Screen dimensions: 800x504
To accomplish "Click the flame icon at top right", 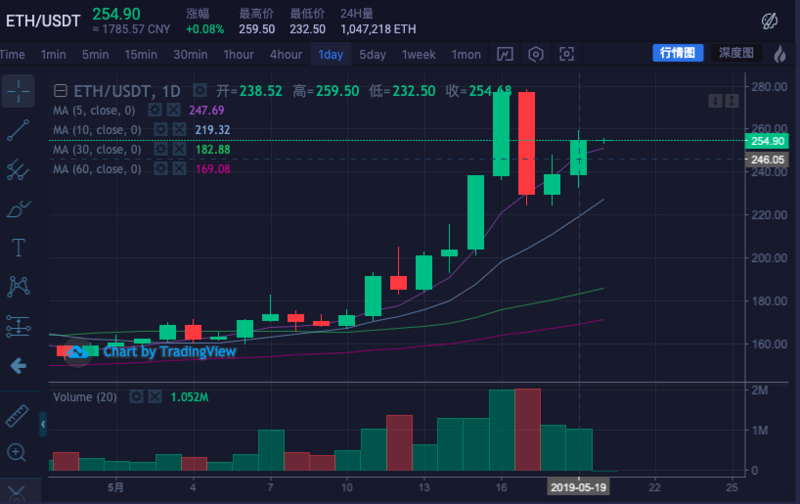I will click(x=780, y=54).
